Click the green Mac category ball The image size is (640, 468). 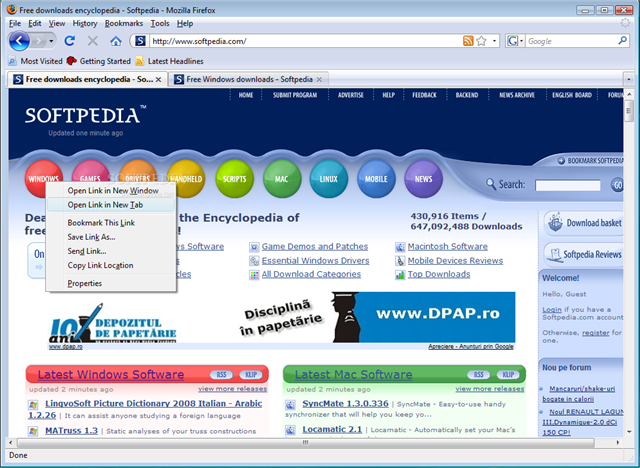(282, 179)
